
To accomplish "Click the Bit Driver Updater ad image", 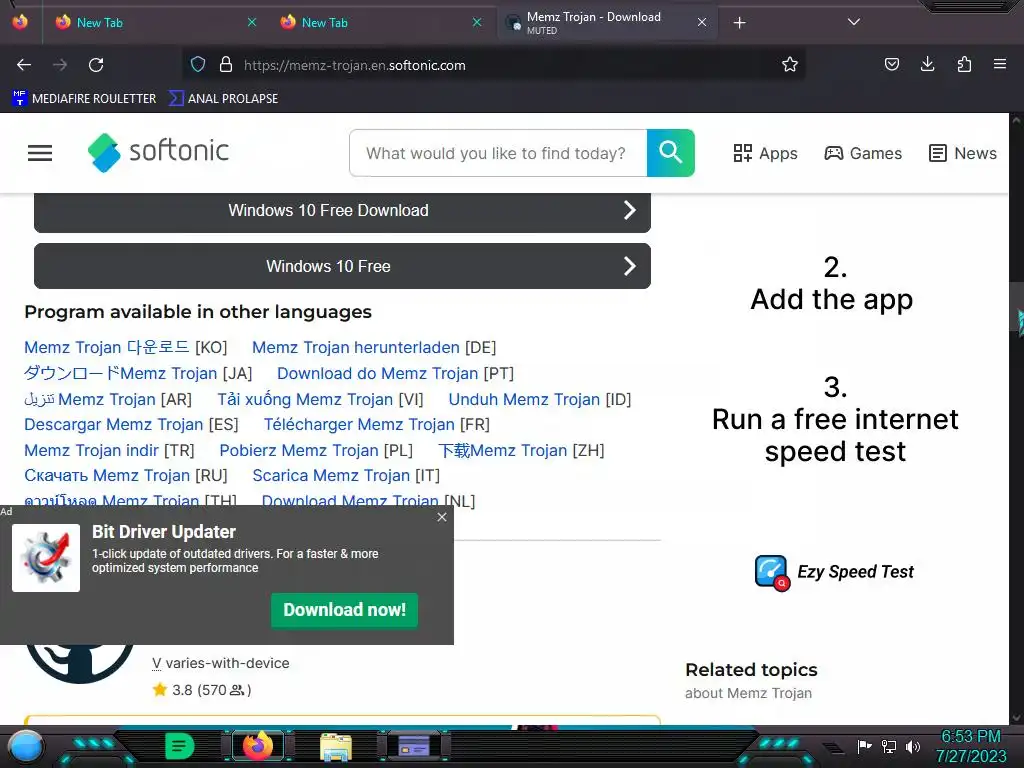I will (46, 558).
